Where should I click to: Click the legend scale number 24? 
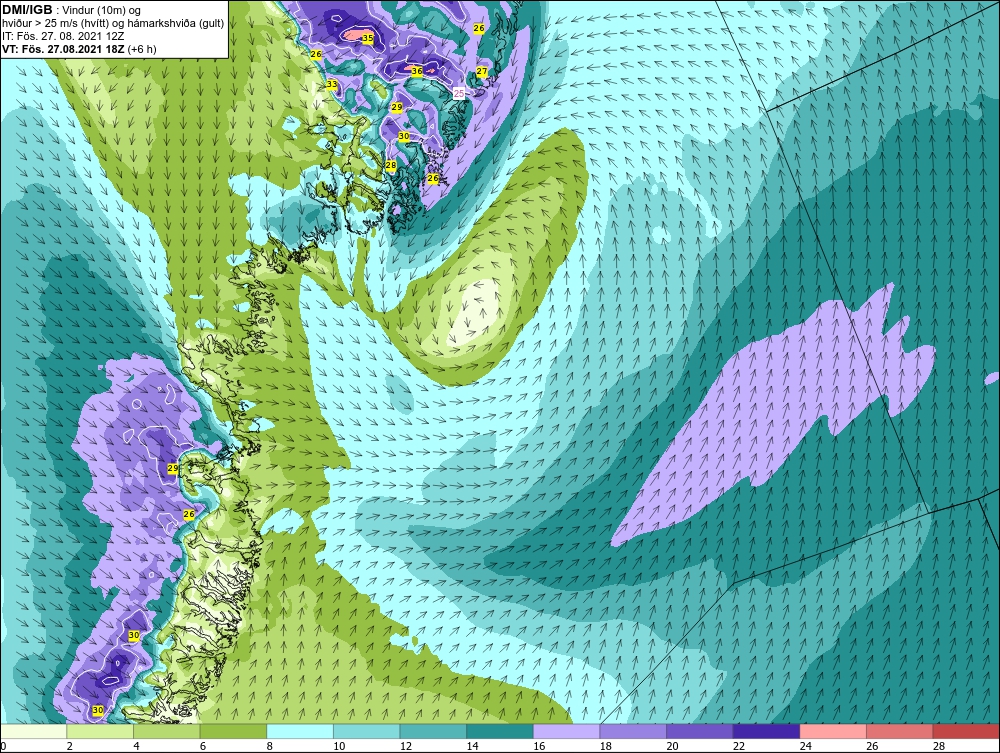click(x=805, y=746)
